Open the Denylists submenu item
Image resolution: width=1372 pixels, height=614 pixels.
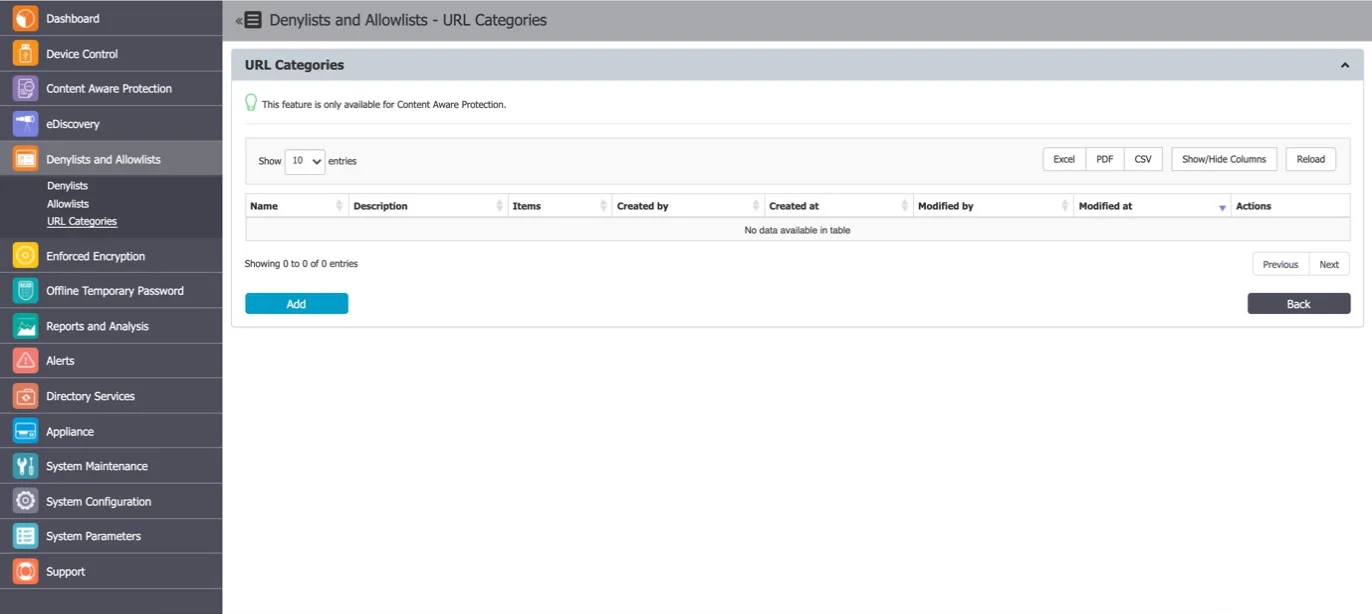click(67, 186)
